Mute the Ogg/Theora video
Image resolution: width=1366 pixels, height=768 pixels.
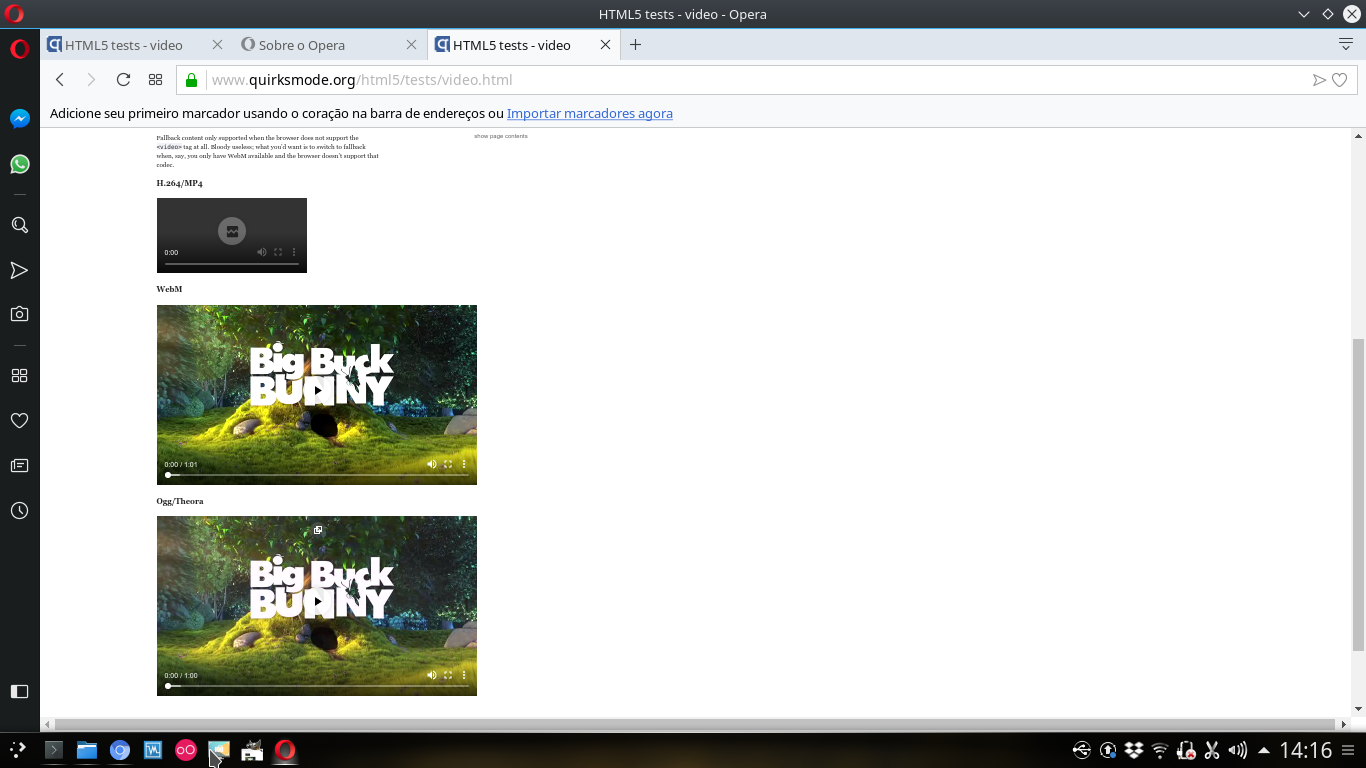pyautogui.click(x=432, y=675)
